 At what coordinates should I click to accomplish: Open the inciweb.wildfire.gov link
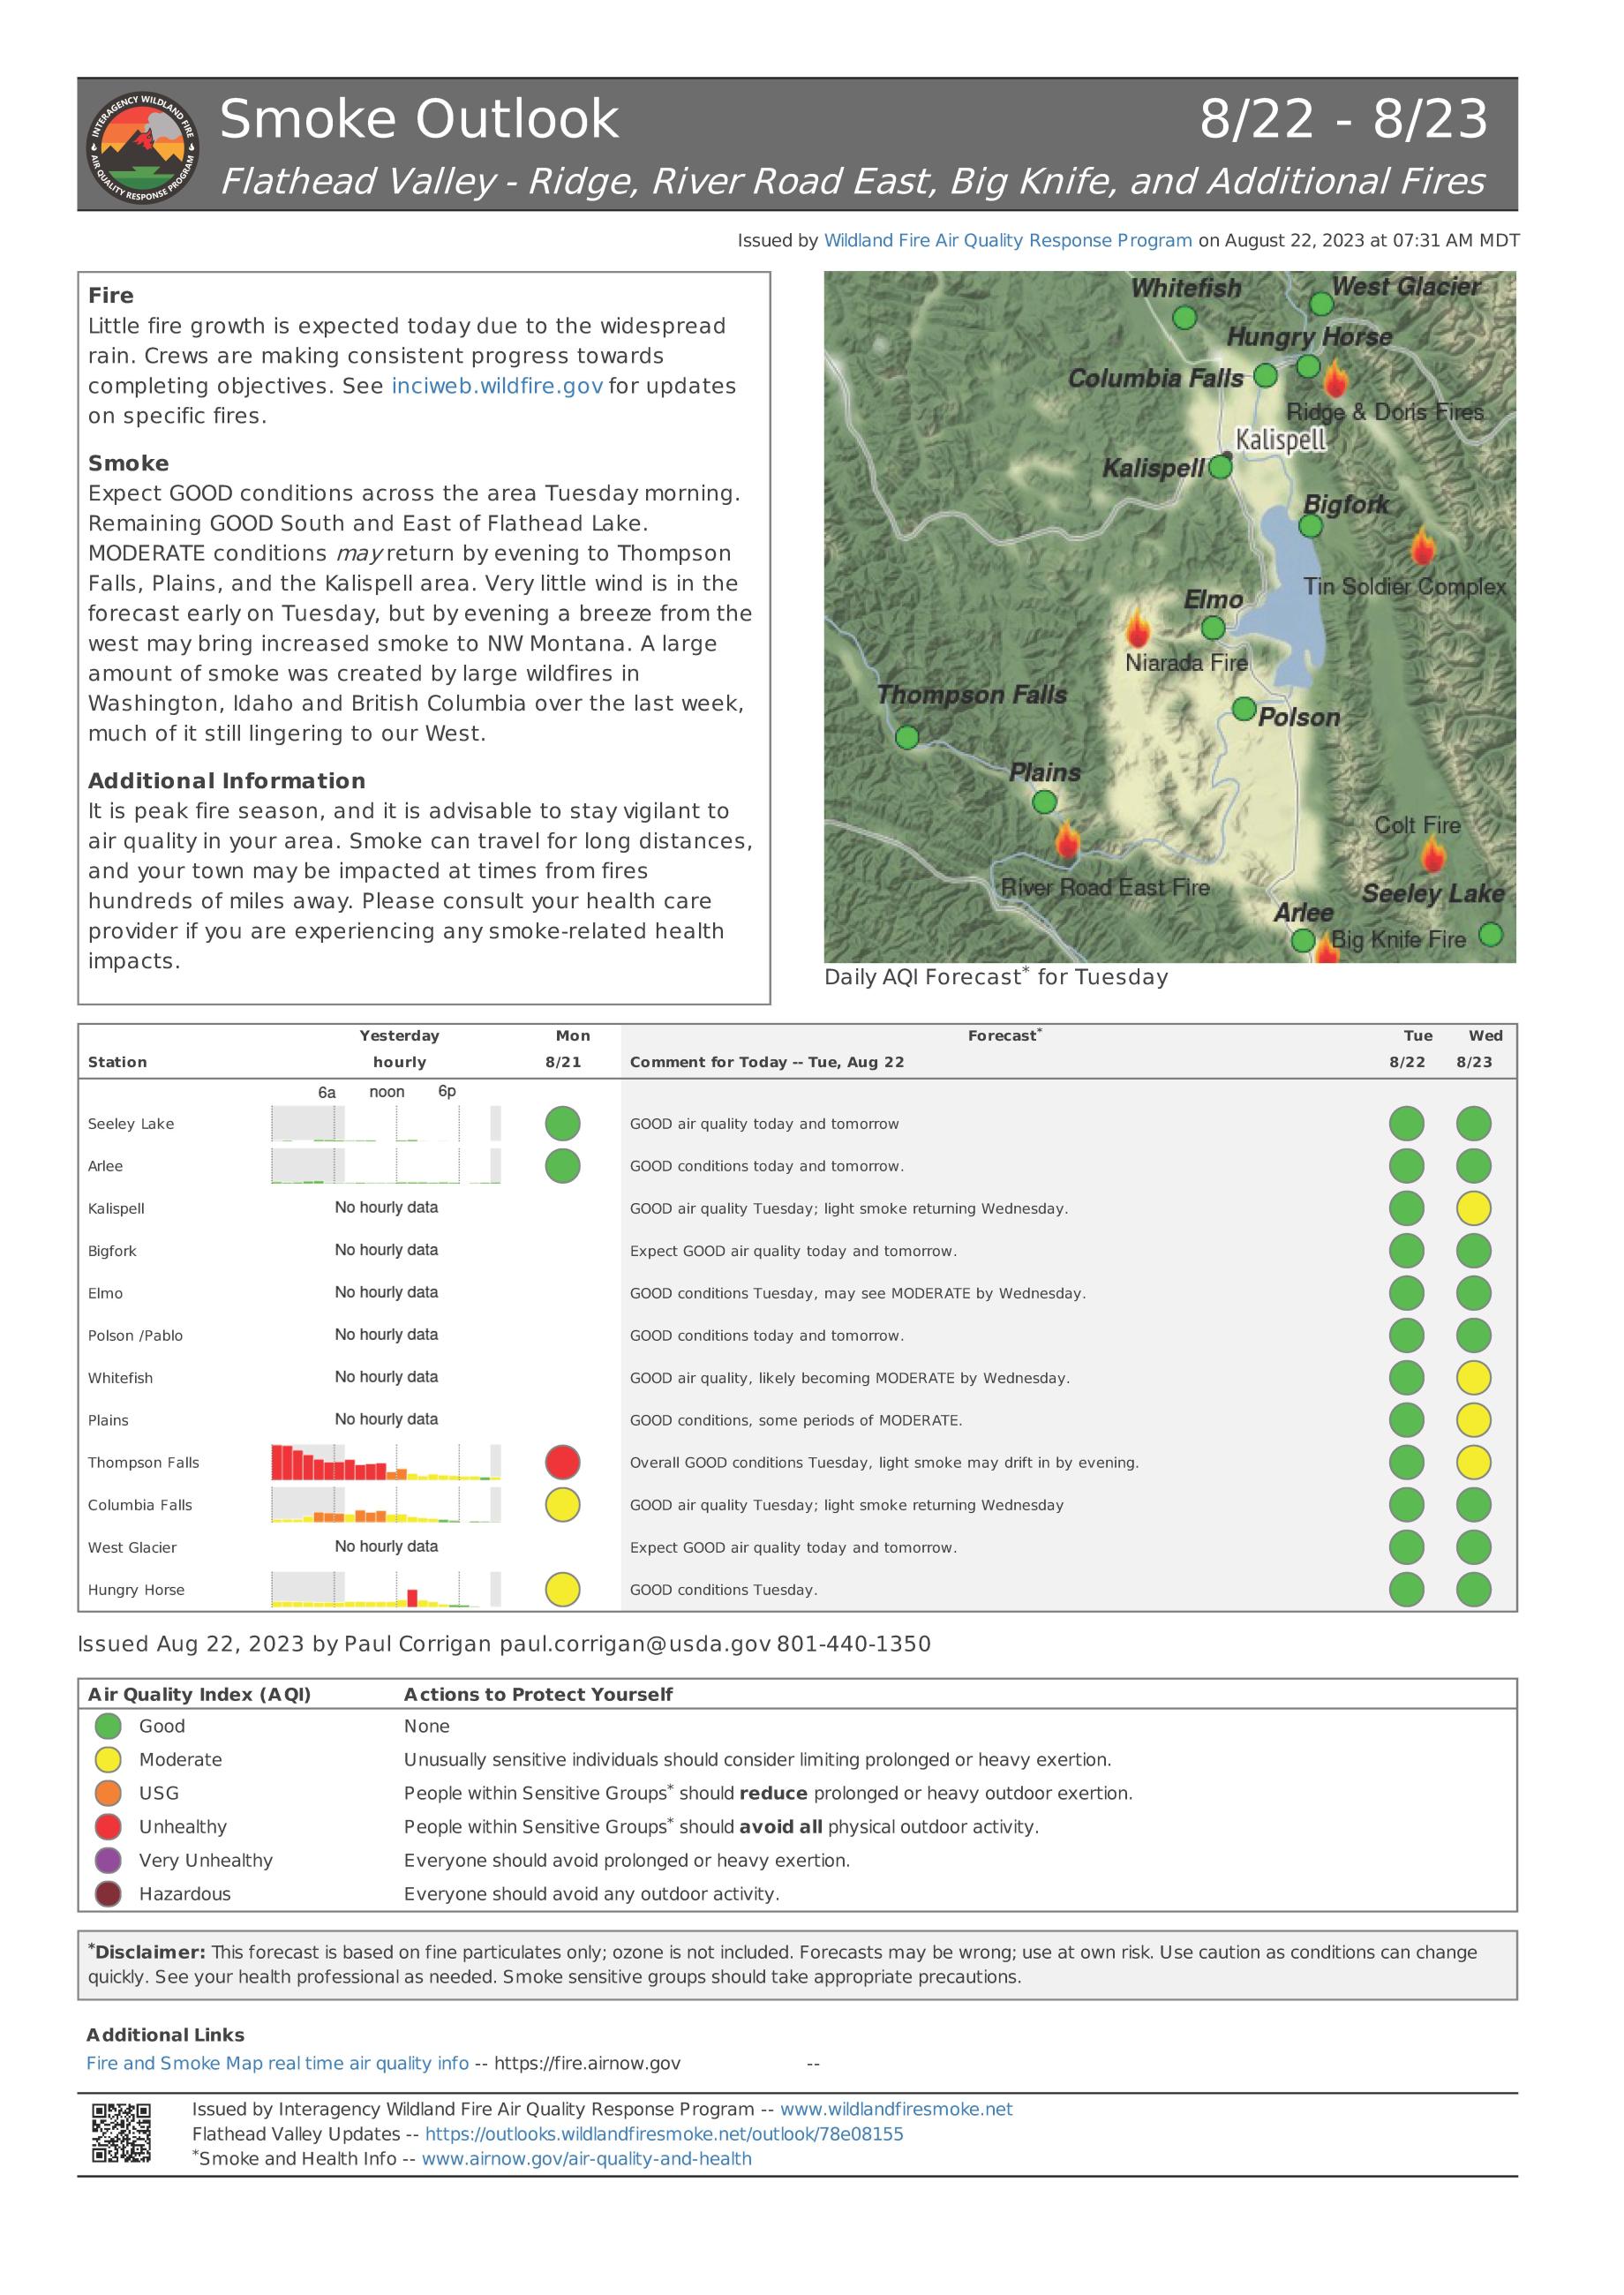point(497,386)
